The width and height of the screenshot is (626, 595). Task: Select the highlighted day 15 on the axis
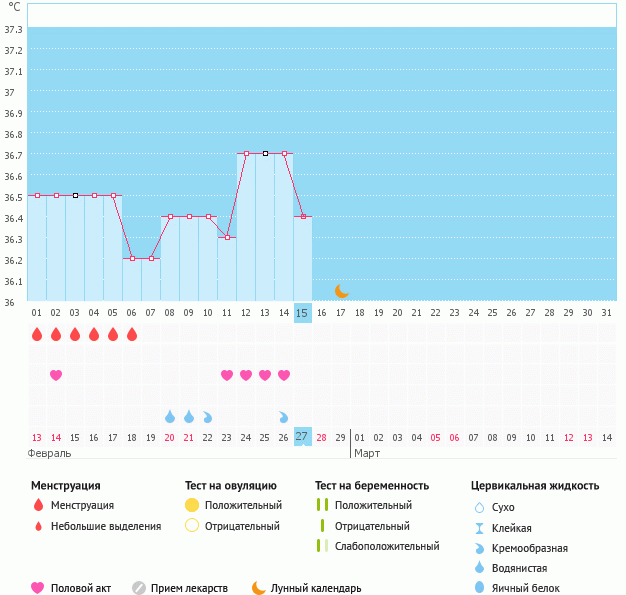[303, 313]
